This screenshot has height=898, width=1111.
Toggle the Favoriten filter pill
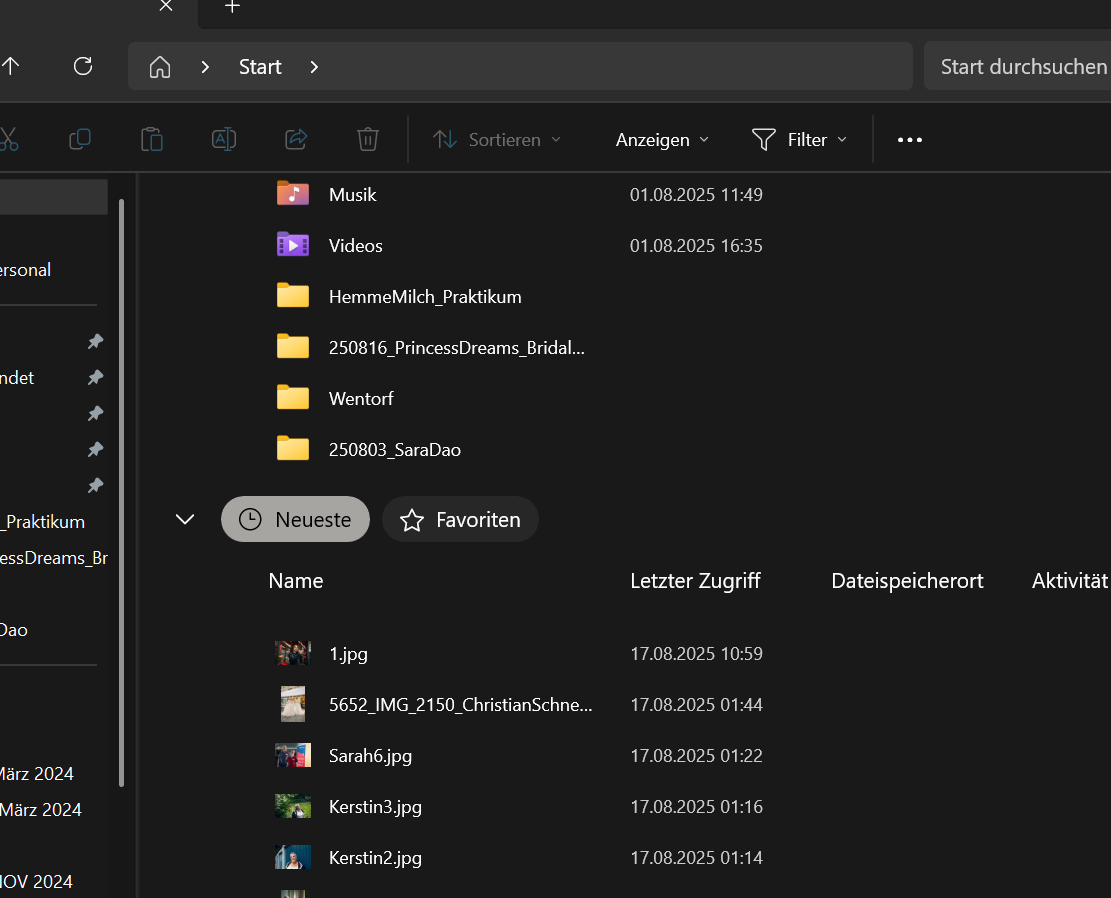pyautogui.click(x=460, y=520)
